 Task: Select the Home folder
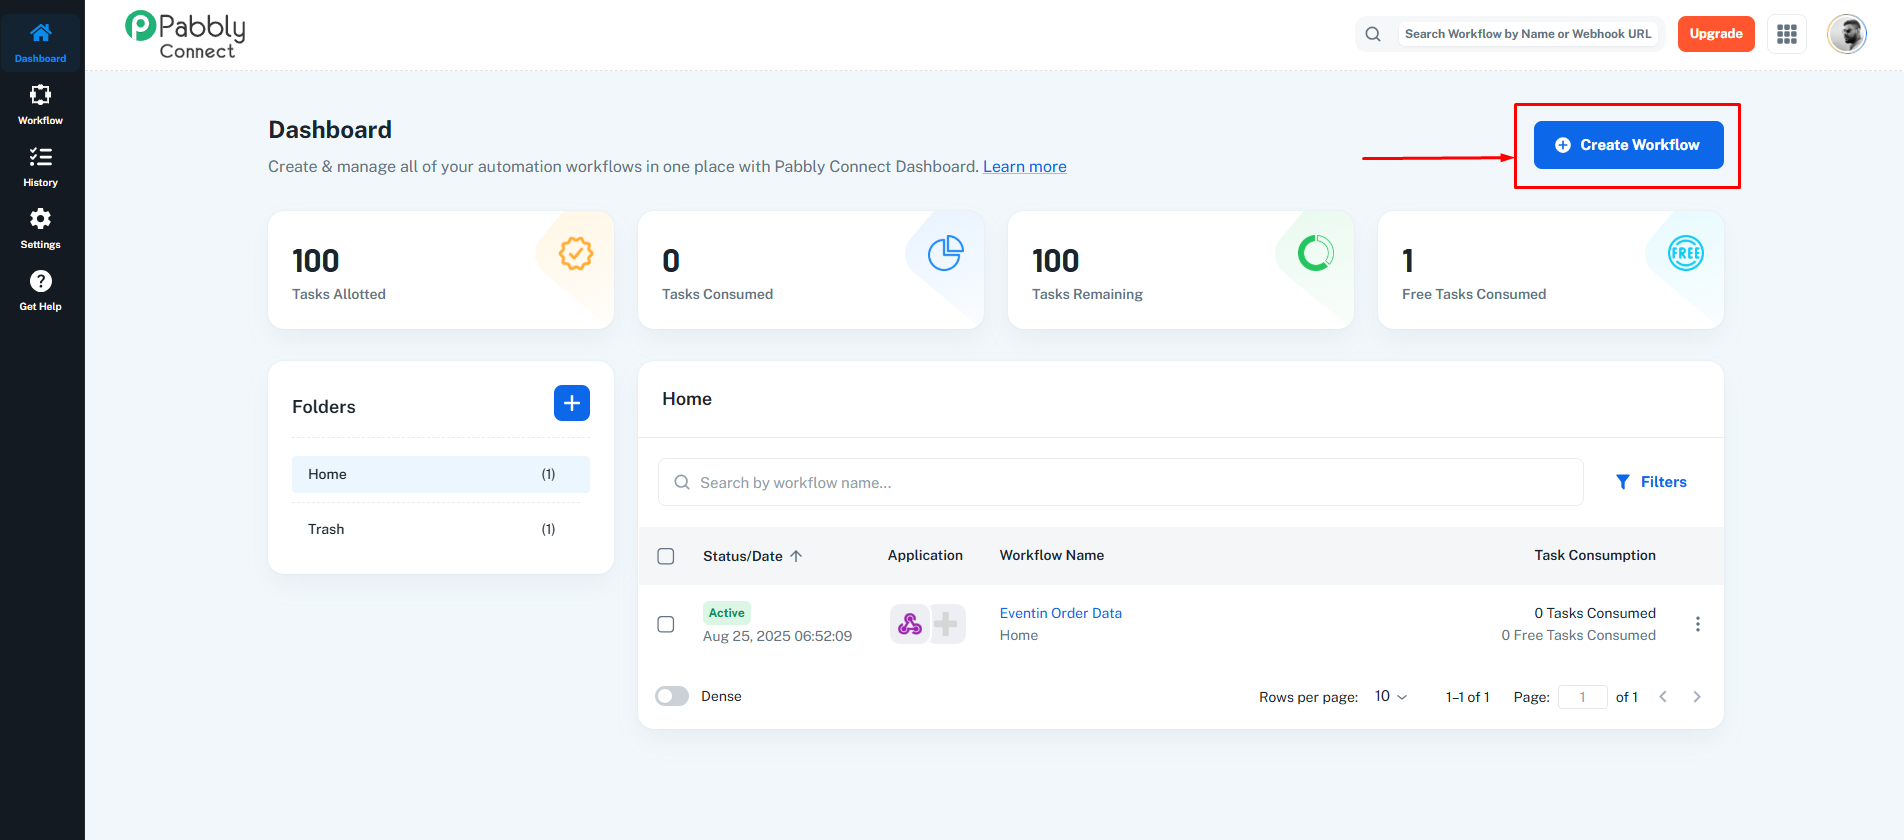(441, 474)
